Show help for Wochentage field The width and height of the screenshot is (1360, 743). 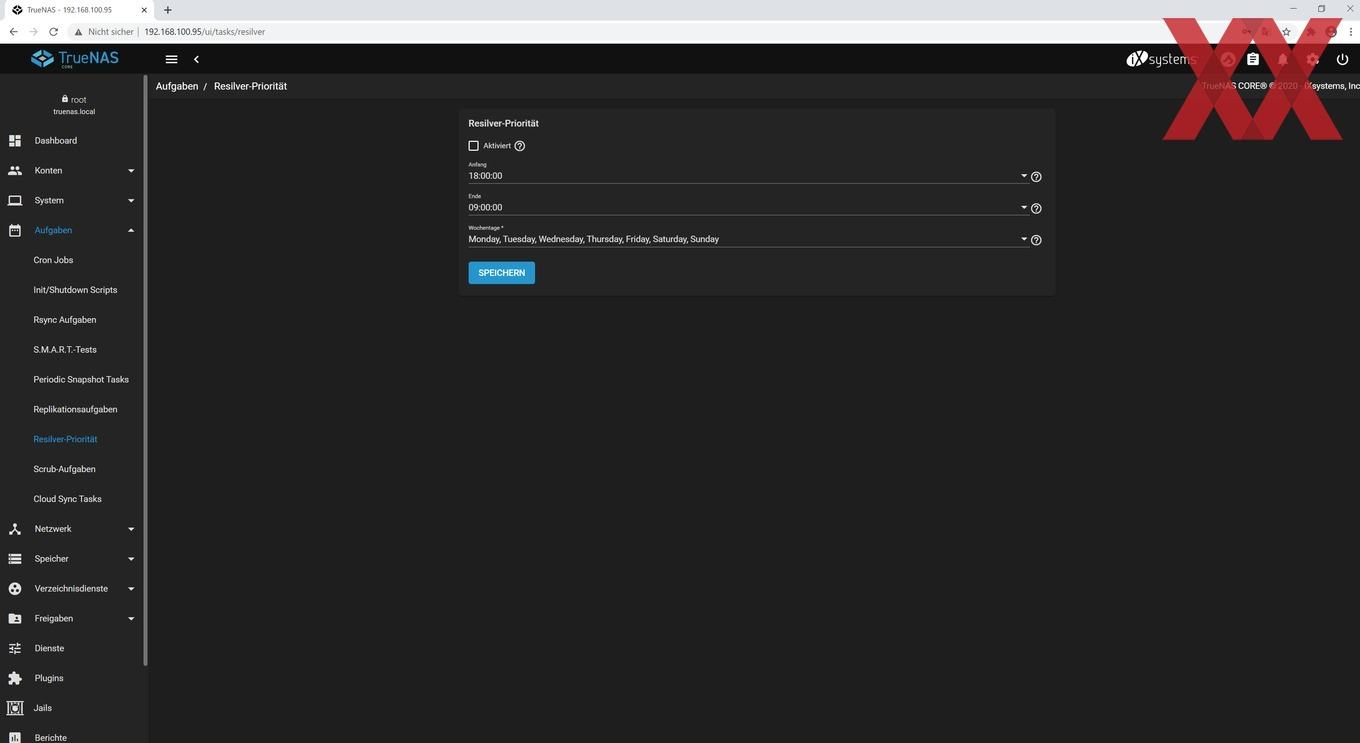[x=1036, y=240]
